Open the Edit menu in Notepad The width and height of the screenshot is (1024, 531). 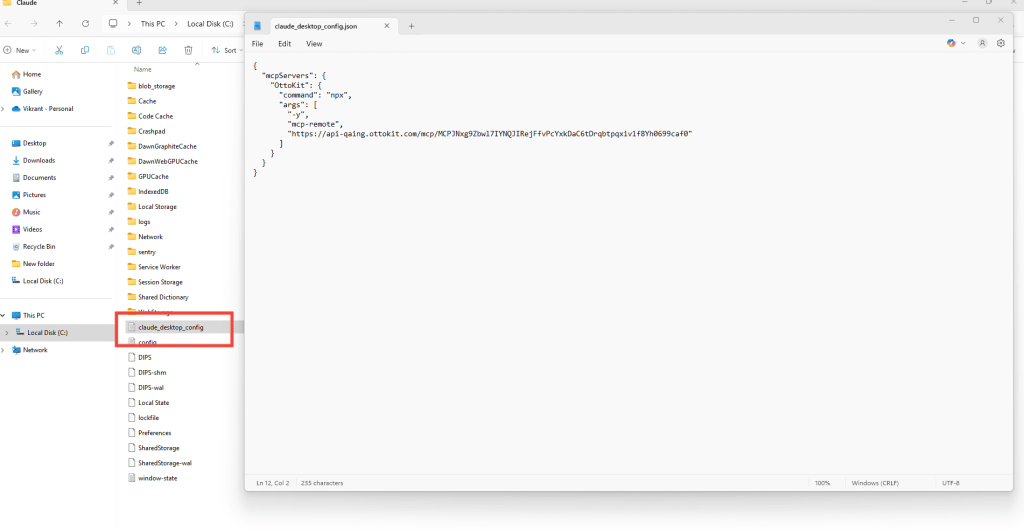(x=285, y=44)
